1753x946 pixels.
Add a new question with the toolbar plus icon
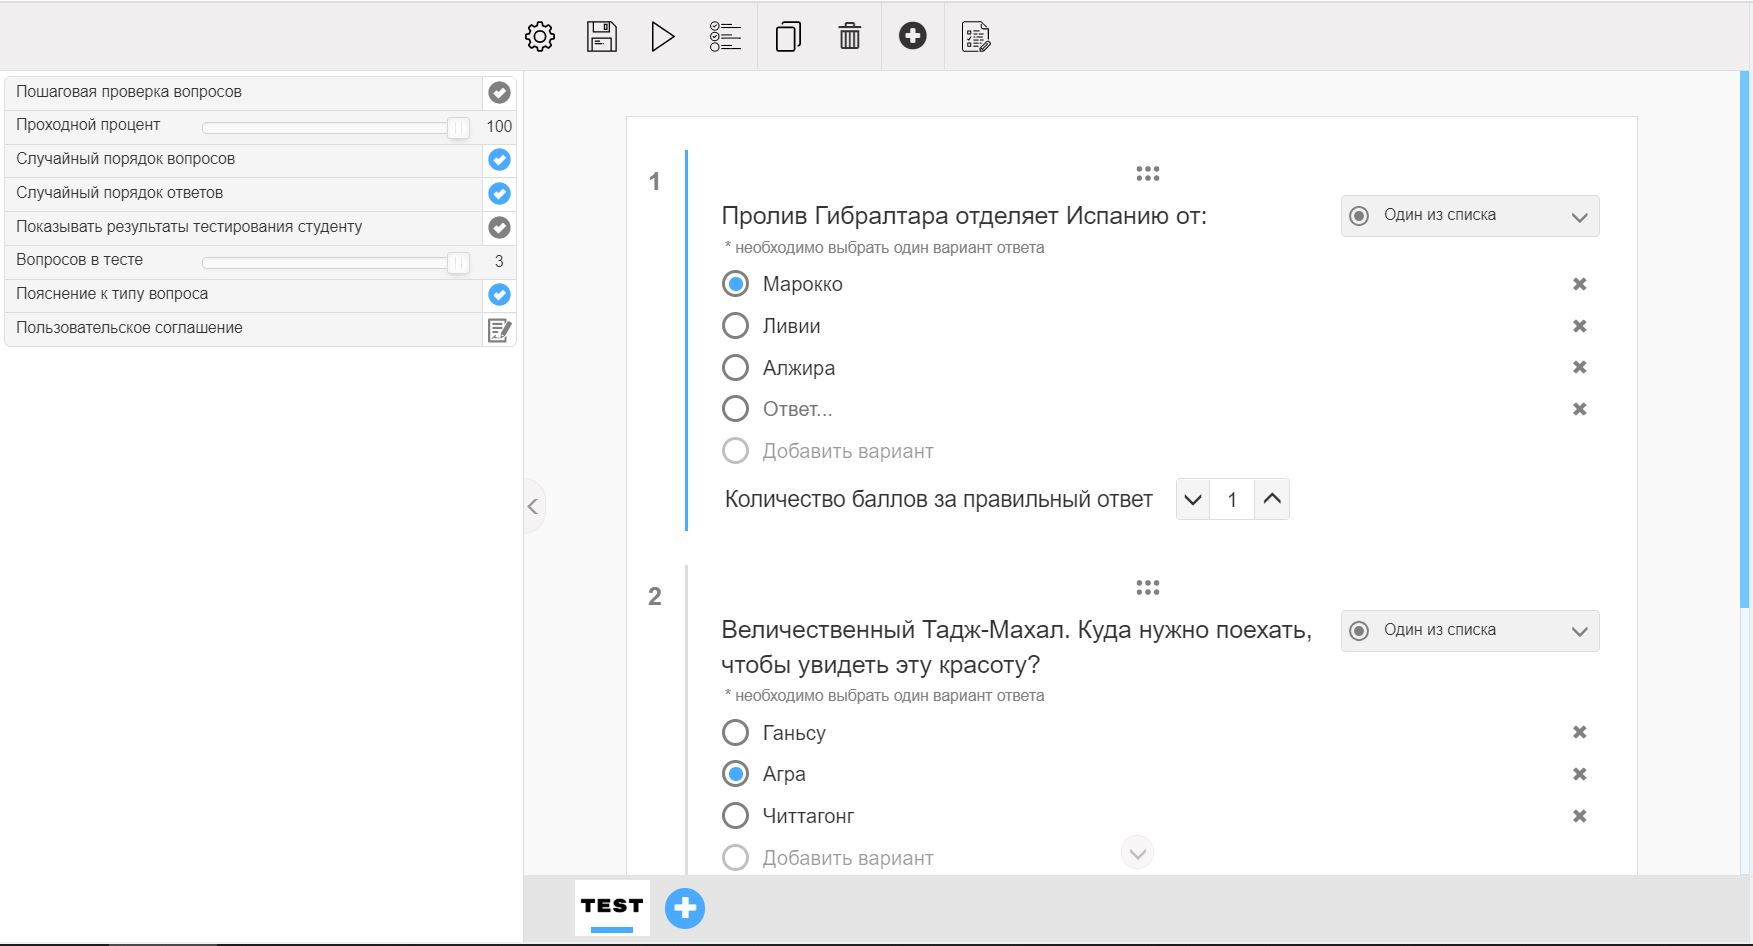tap(912, 37)
